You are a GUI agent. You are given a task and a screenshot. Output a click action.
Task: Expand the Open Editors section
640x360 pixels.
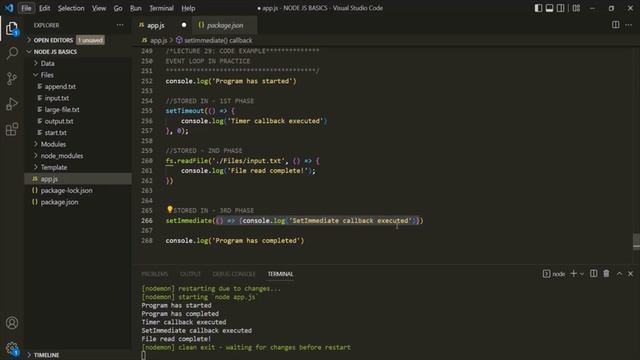pos(53,40)
